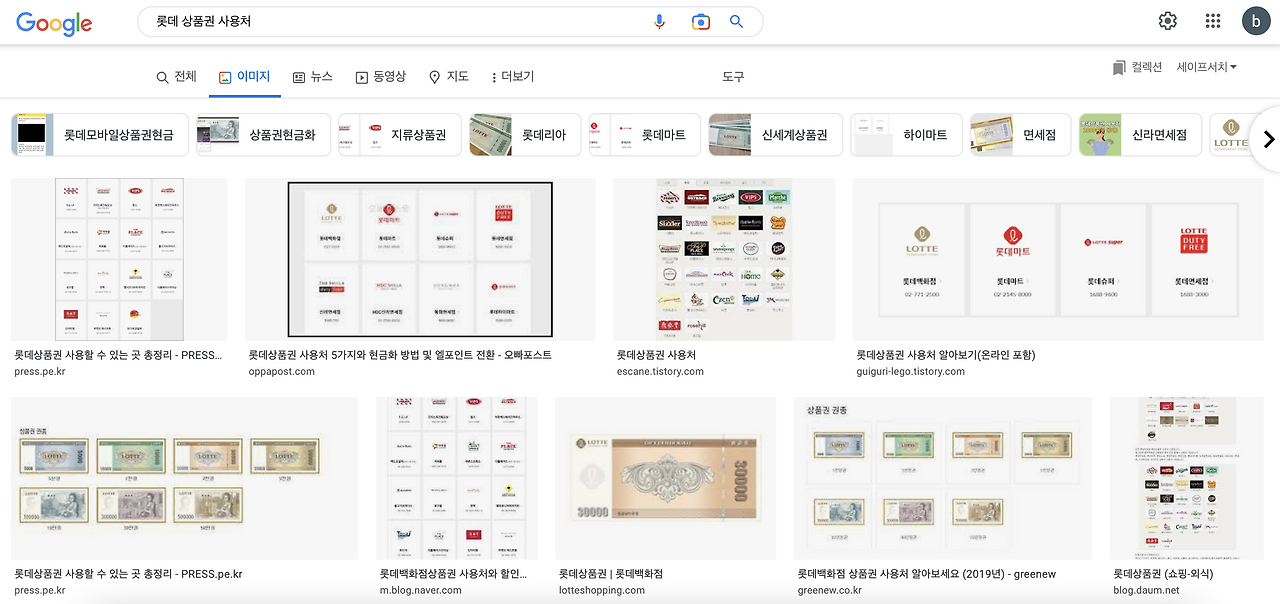Viewport: 1280px width, 604px height.
Task: Switch to the 전체 tab
Action: (177, 76)
